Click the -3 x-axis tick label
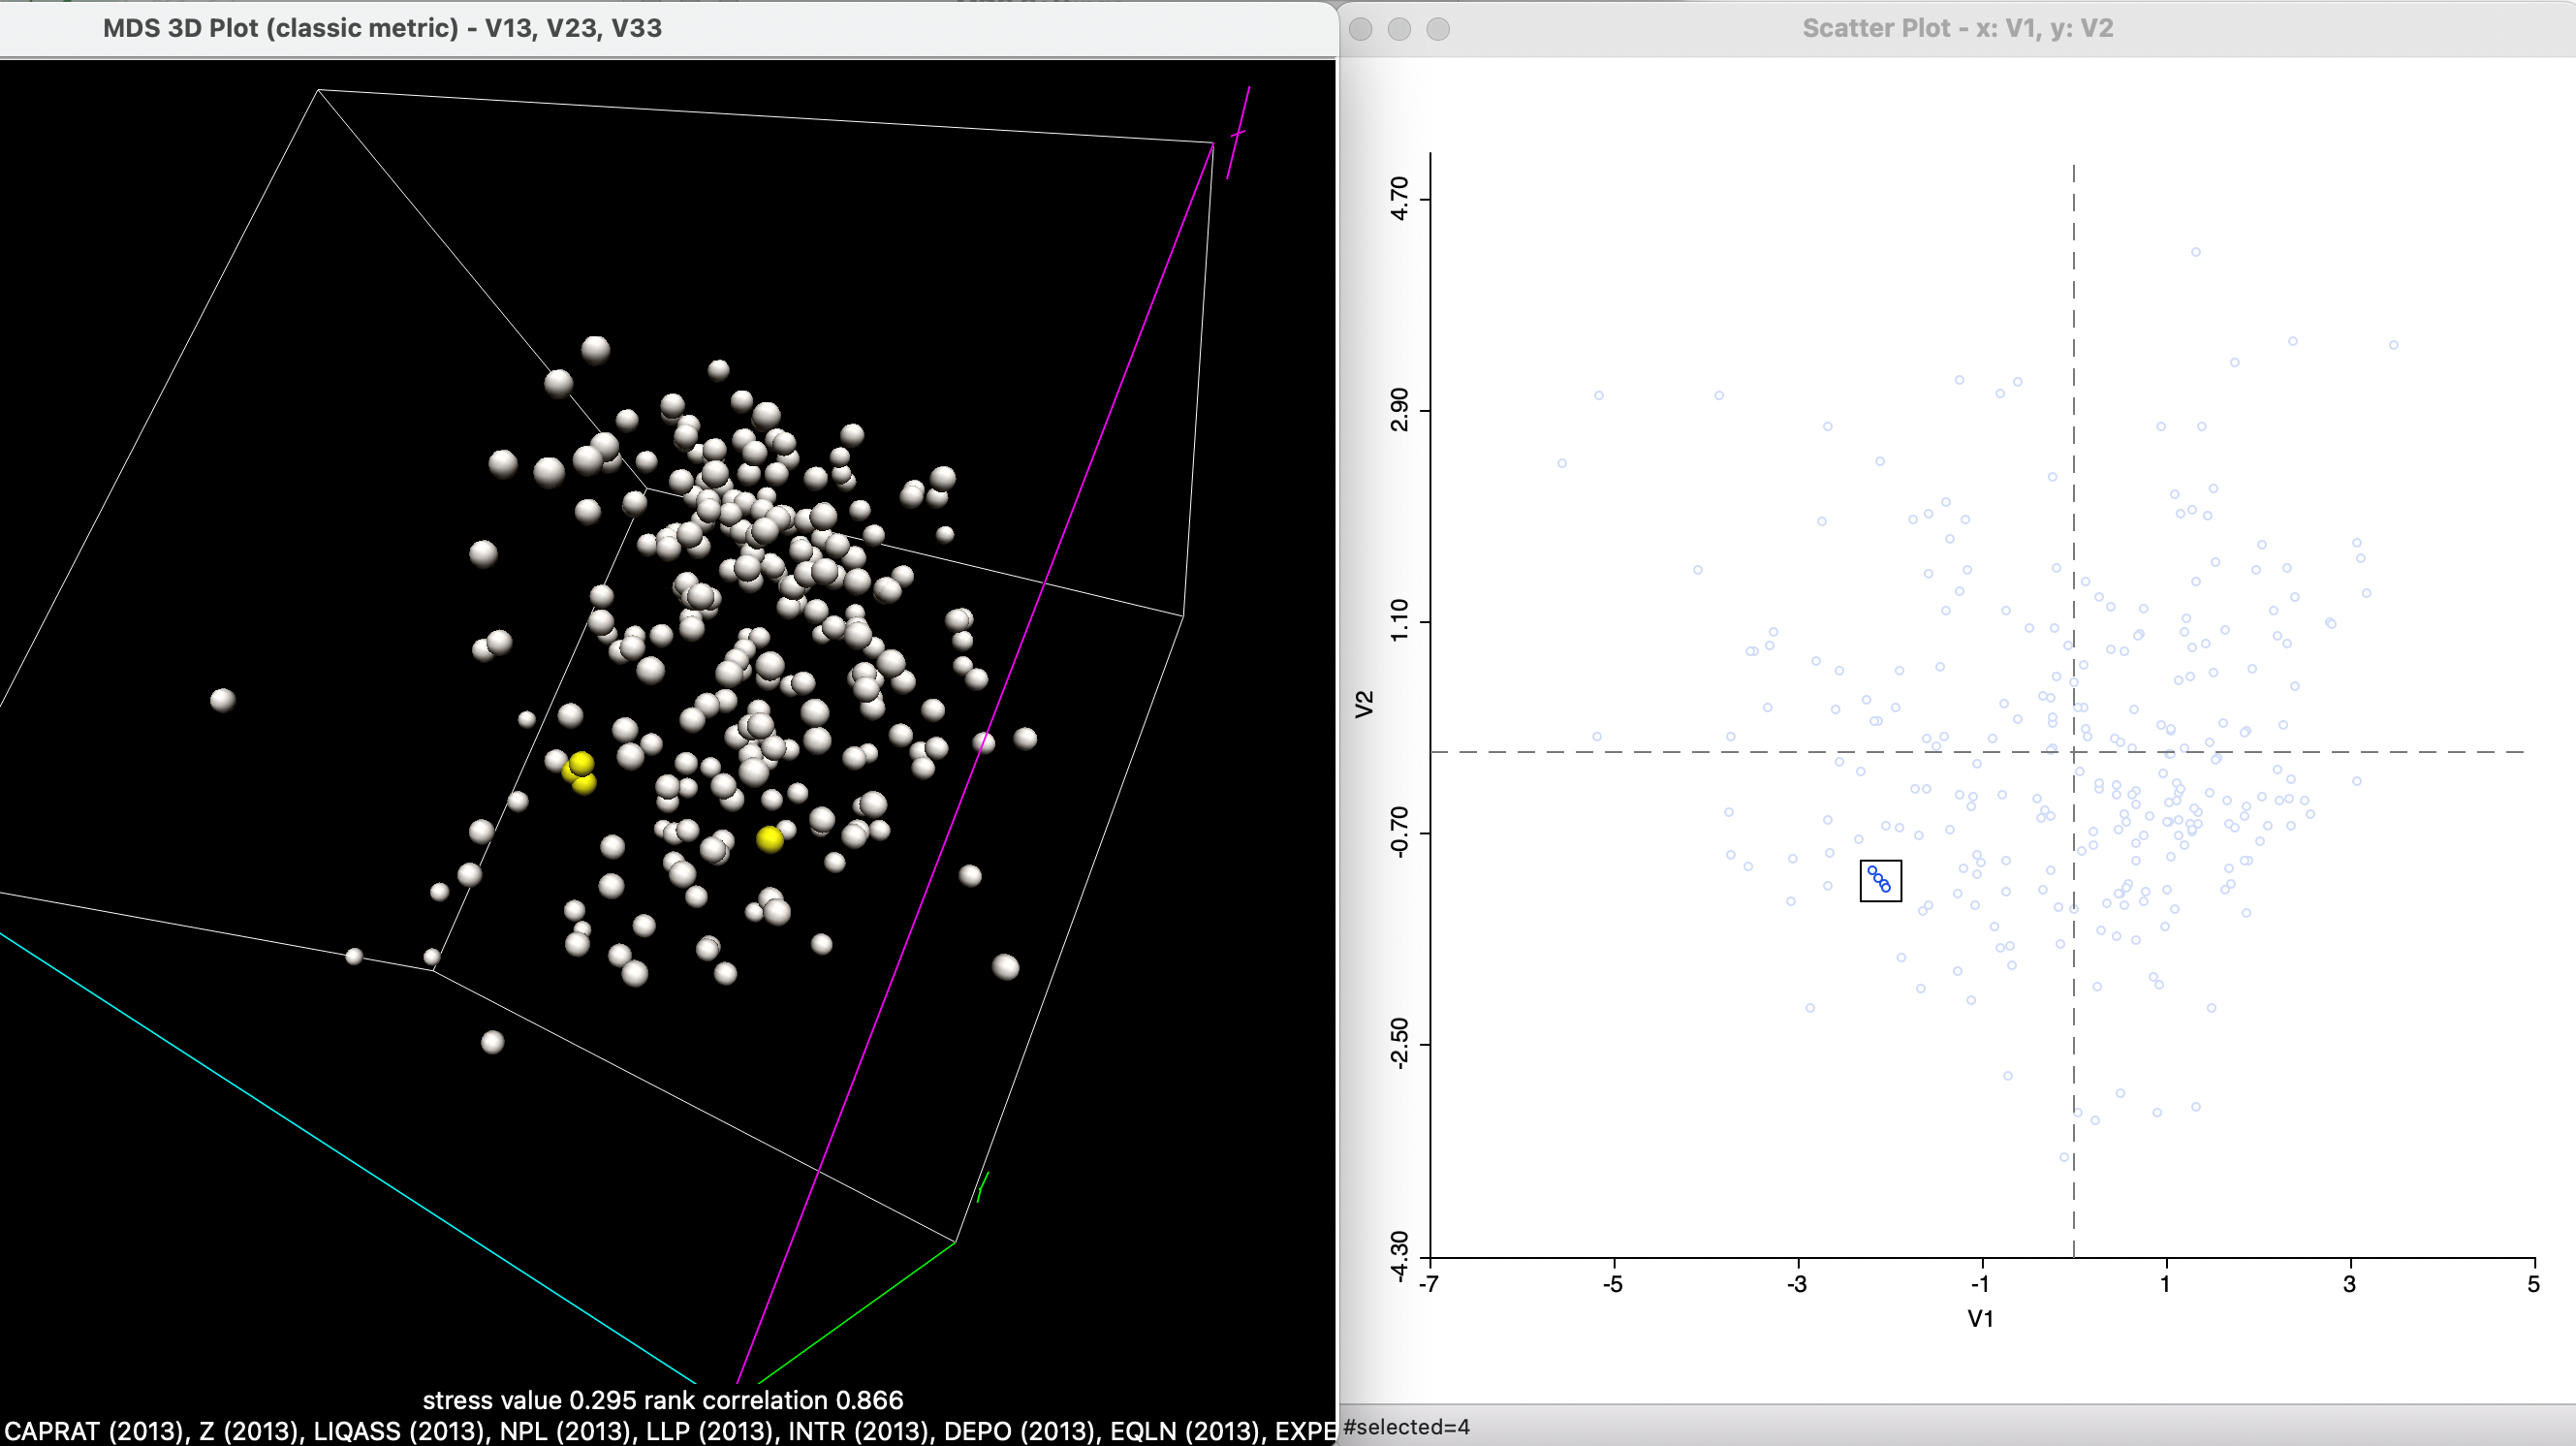2576x1446 pixels. click(1797, 1284)
